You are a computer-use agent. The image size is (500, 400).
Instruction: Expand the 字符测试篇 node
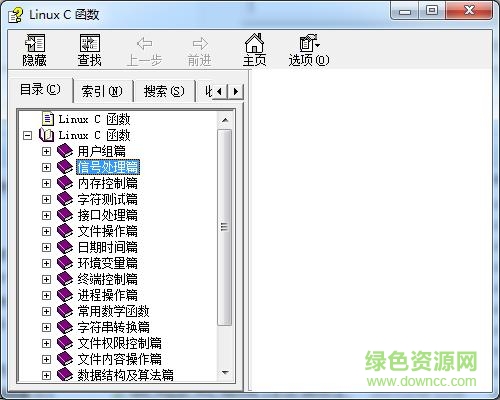pos(46,199)
